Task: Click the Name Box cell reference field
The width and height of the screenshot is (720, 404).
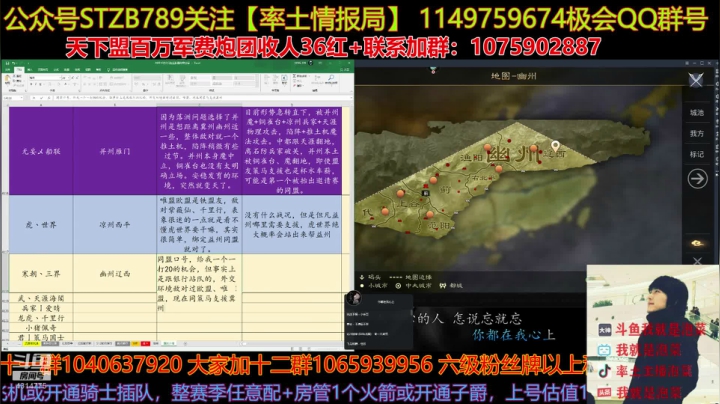Action: 11,98
